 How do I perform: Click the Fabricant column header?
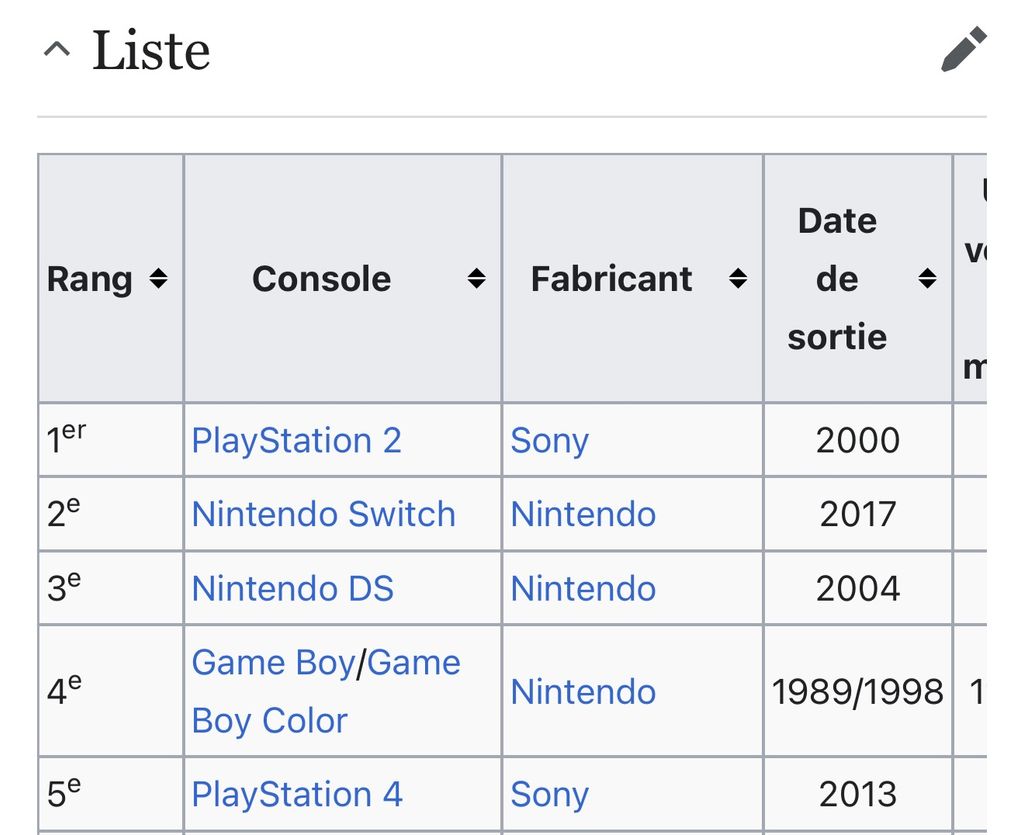point(632,279)
